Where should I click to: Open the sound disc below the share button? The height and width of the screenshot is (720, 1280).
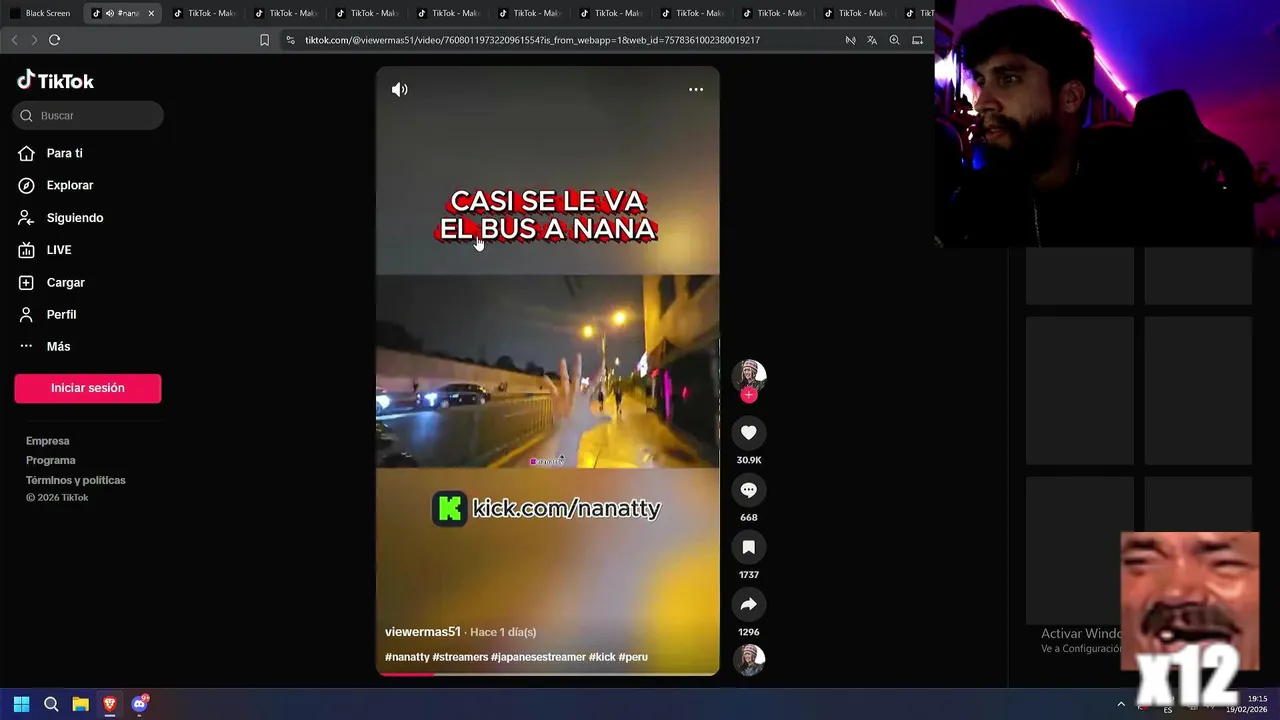tap(748, 660)
